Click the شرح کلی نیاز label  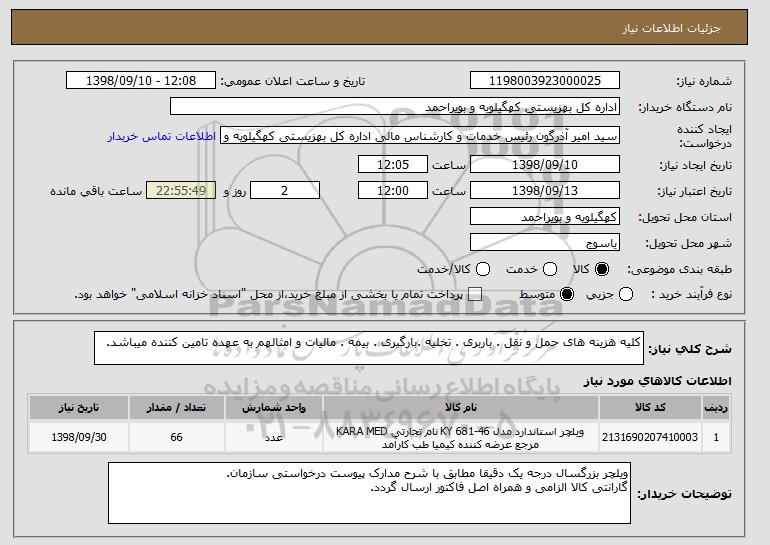coord(690,349)
